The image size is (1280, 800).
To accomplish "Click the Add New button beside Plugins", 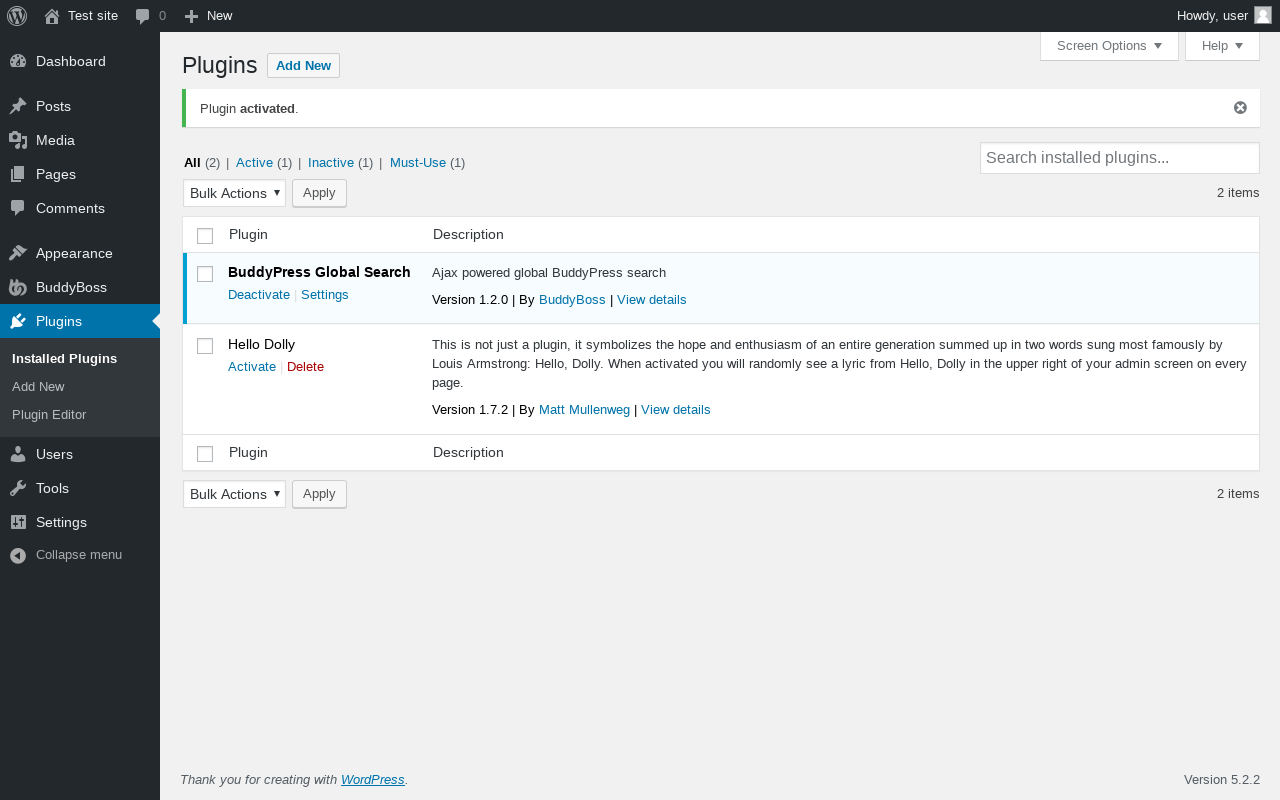I will pos(303,66).
